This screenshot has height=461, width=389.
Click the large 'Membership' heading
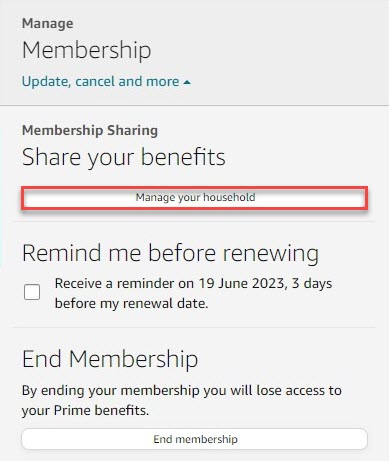click(x=87, y=50)
